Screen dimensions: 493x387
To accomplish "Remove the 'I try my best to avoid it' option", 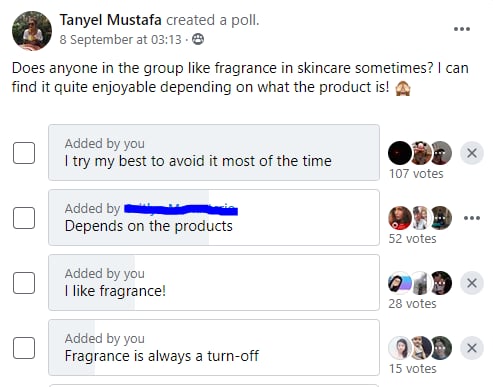I will (472, 153).
